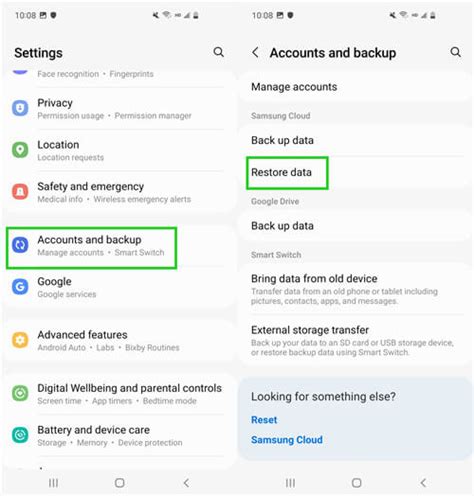Tap the Digital Wellbeing icon

point(20,393)
